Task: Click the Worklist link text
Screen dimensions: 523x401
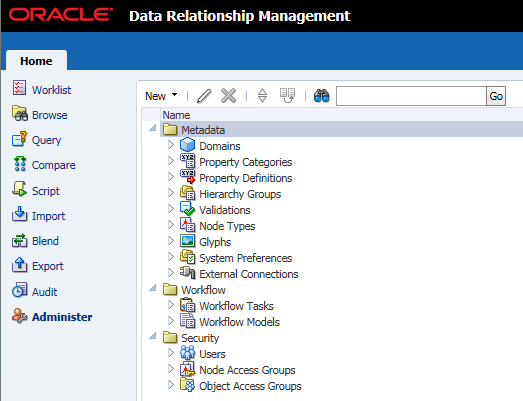Action: (51, 90)
